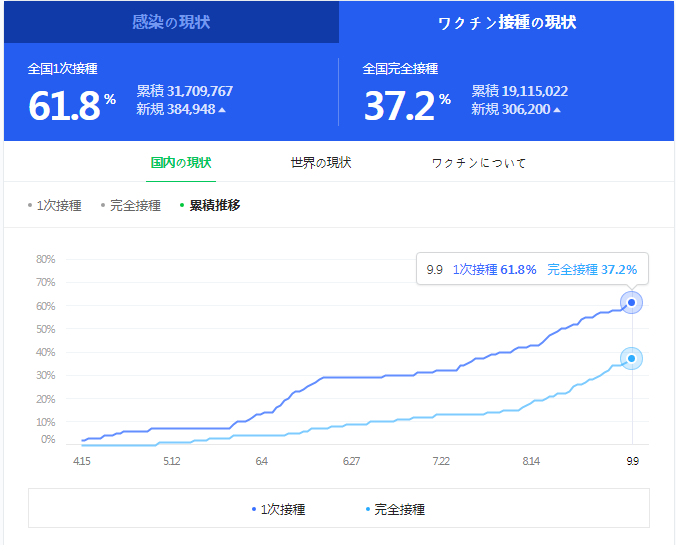This screenshot has width=676, height=545.
Task: Click the 8.14 date on x-axis
Action: point(531,461)
